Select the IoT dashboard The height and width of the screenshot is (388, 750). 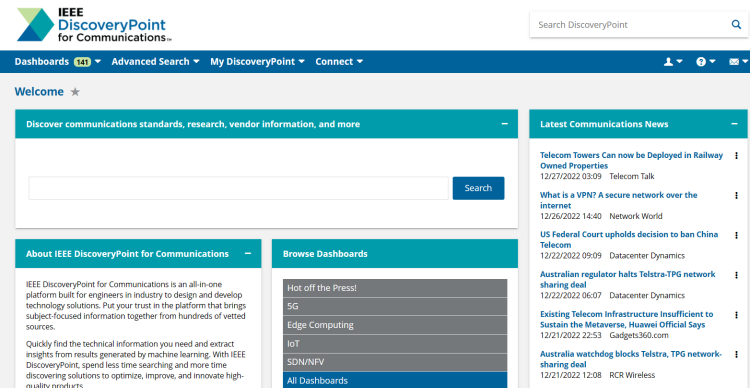pyautogui.click(x=395, y=344)
